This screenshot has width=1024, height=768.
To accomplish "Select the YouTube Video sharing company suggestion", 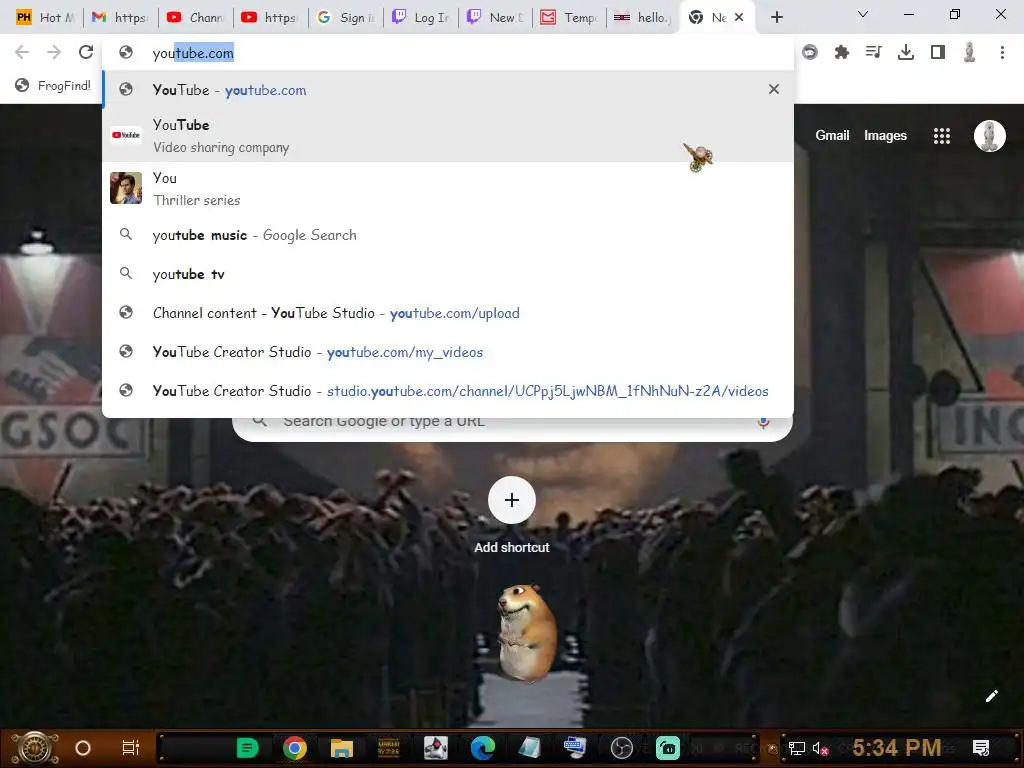I will pos(448,135).
